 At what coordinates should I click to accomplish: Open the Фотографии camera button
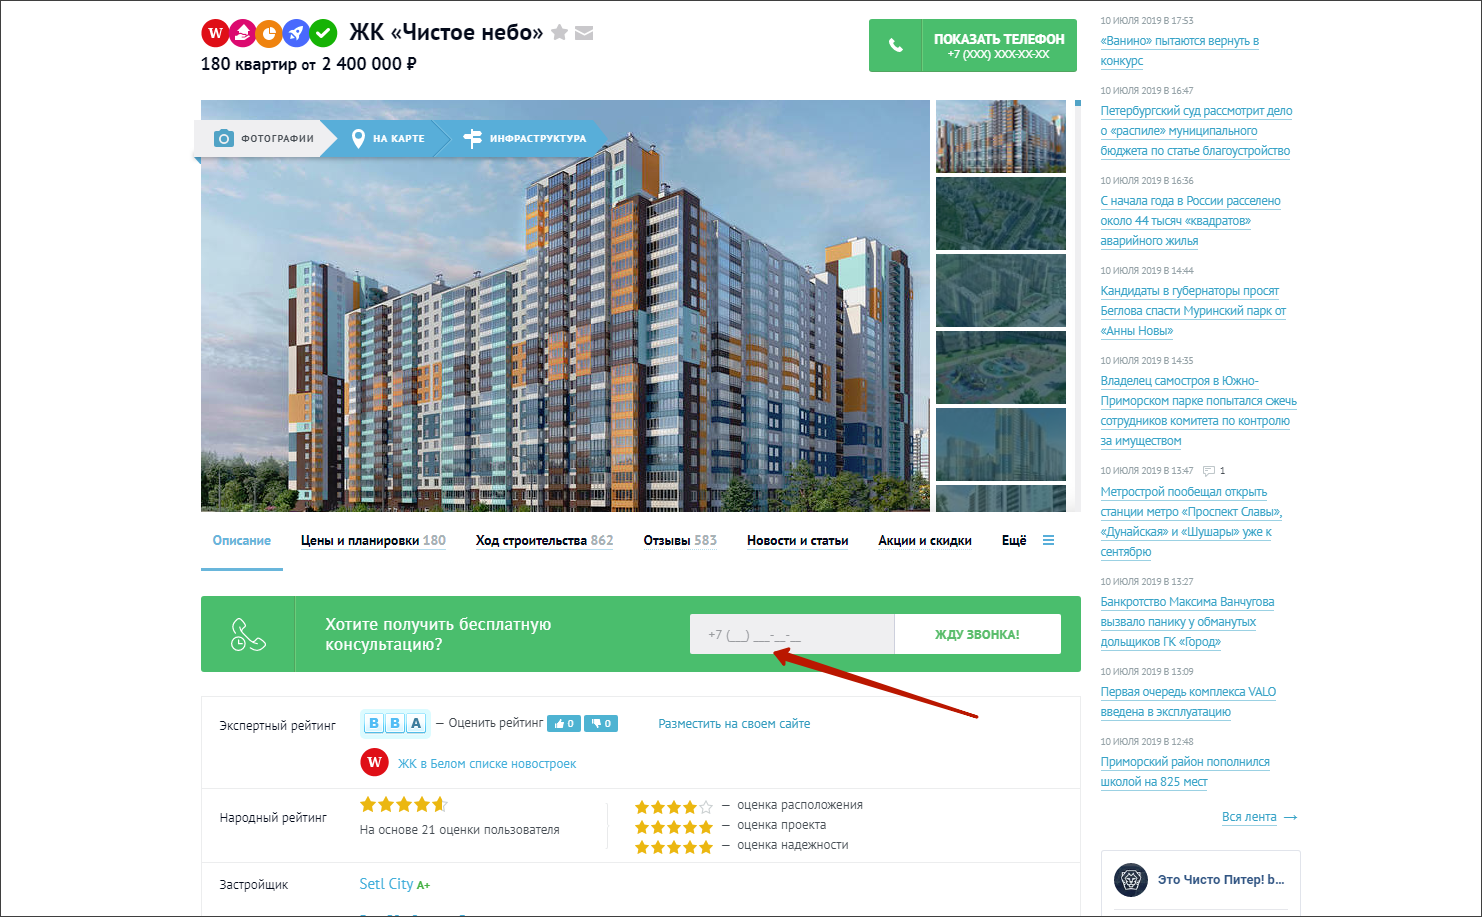click(264, 138)
